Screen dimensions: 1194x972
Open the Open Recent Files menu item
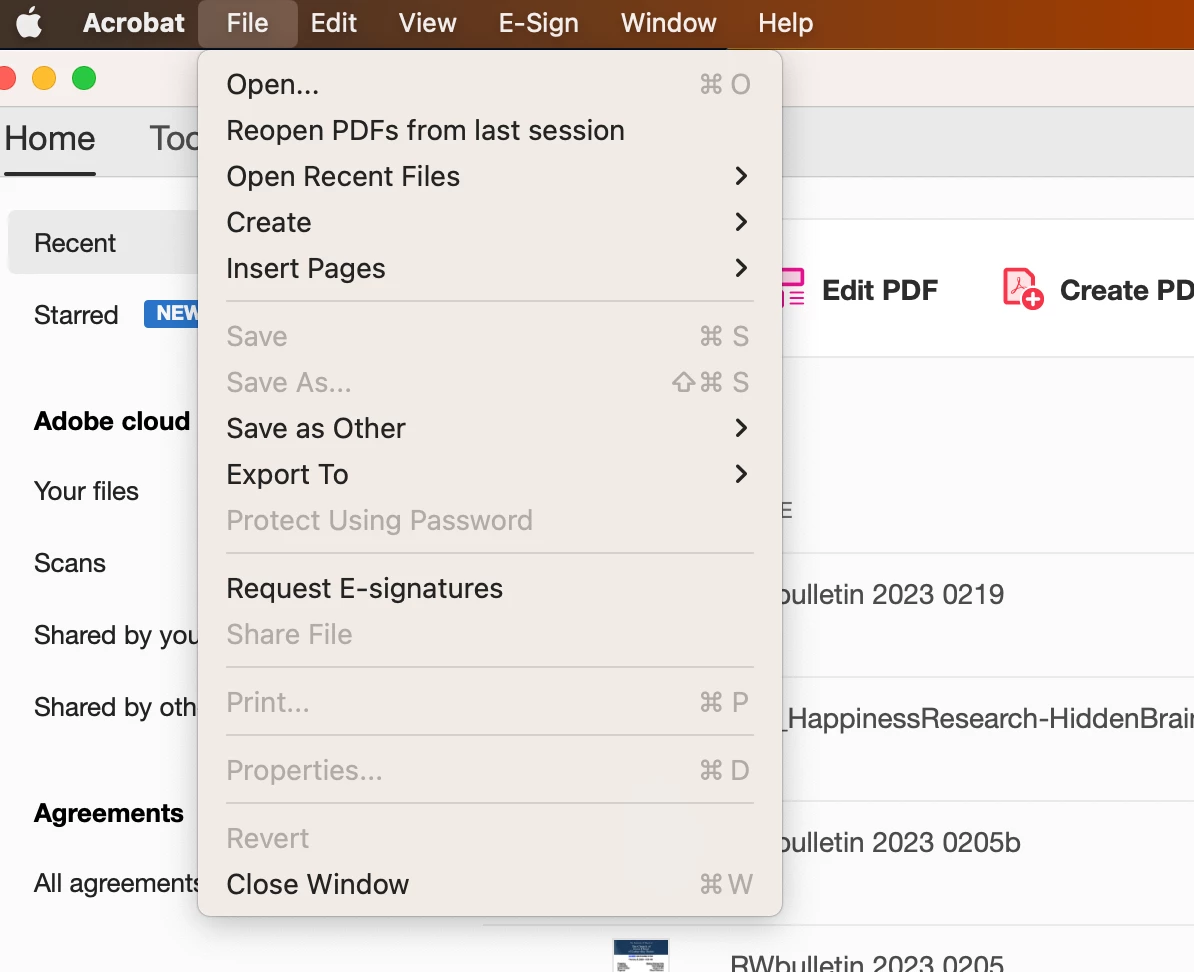489,176
